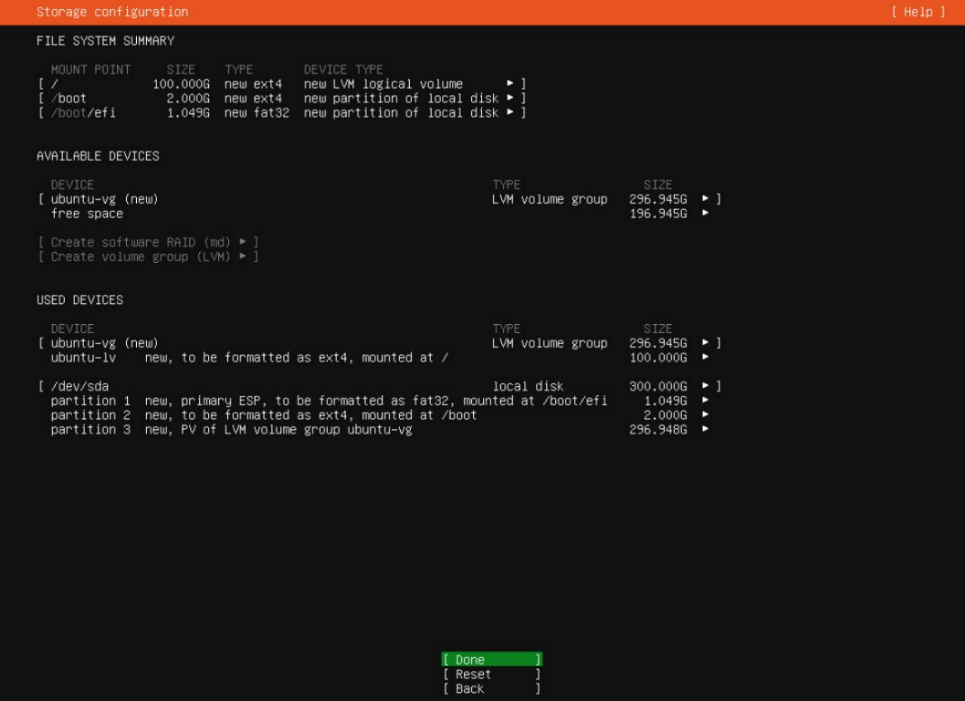965x701 pixels.
Task: Select the free space row
Action: coord(87,214)
